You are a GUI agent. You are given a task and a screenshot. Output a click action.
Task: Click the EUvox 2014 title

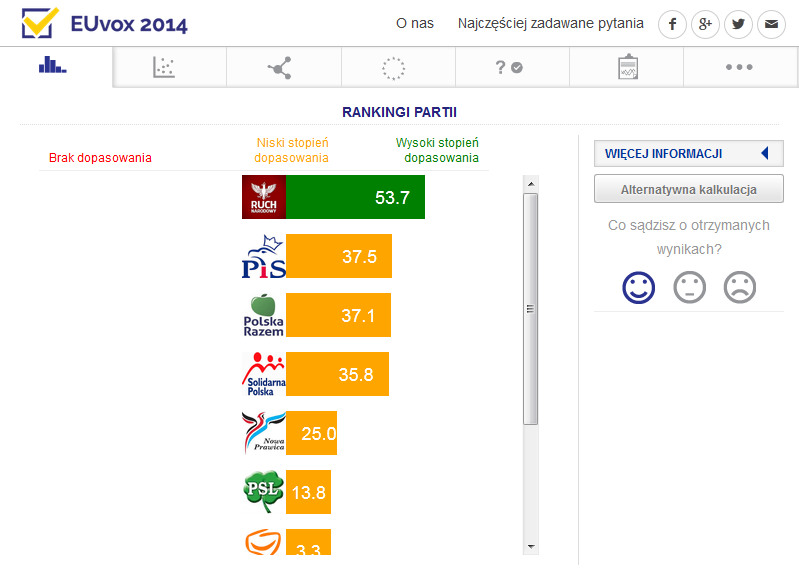click(x=129, y=24)
